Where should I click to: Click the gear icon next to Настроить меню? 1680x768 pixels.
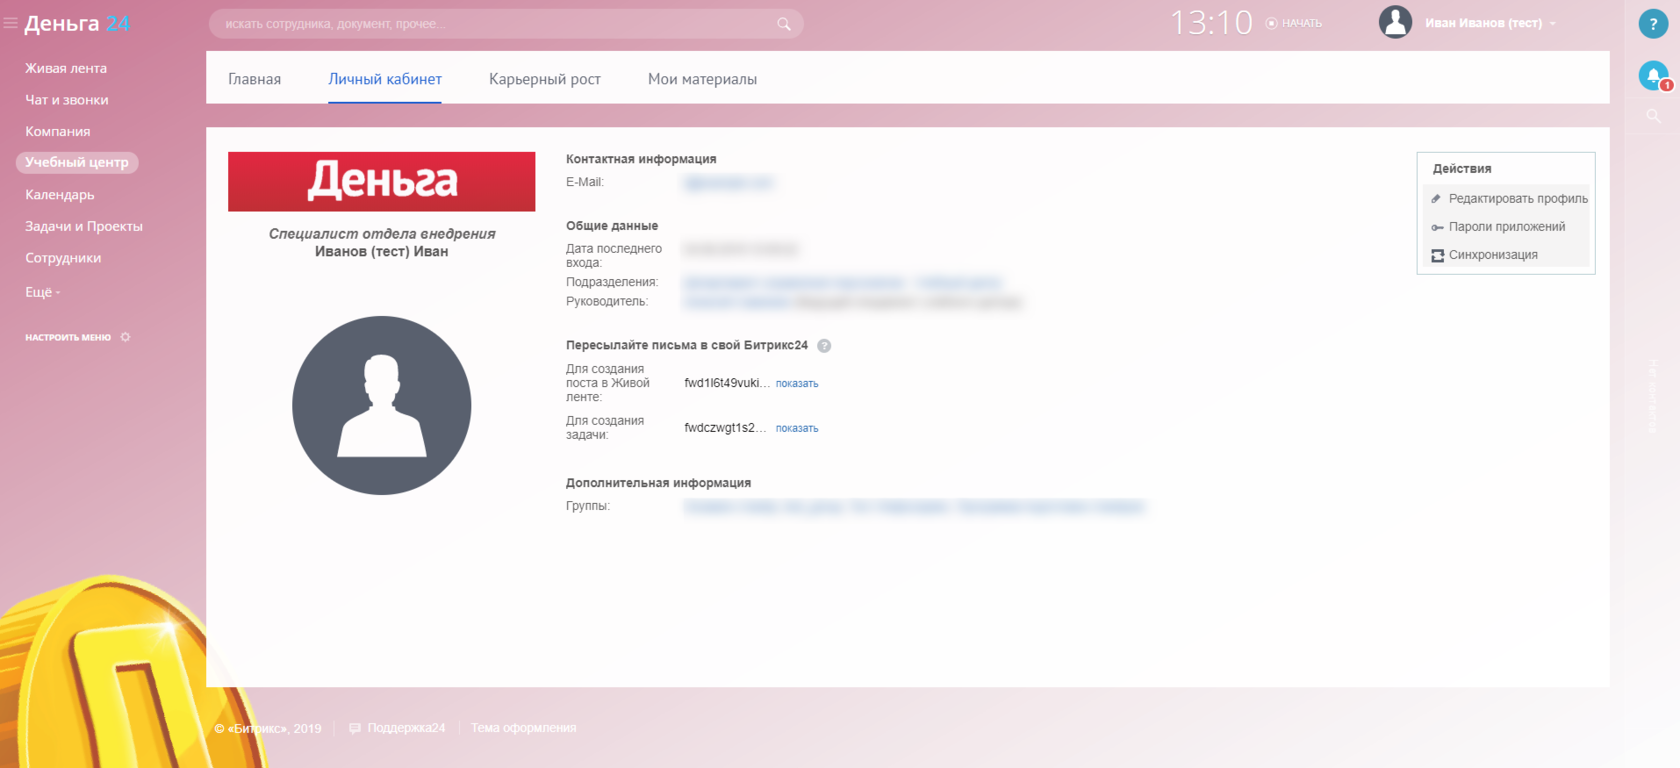[125, 337]
